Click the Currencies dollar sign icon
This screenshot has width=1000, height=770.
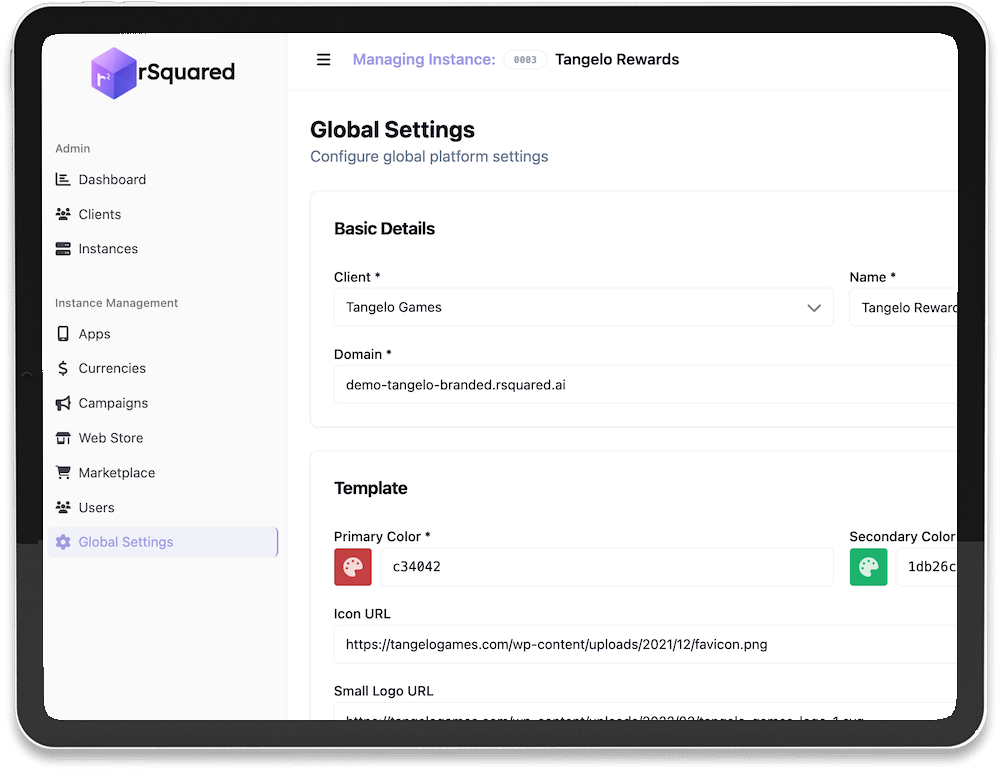pos(63,369)
